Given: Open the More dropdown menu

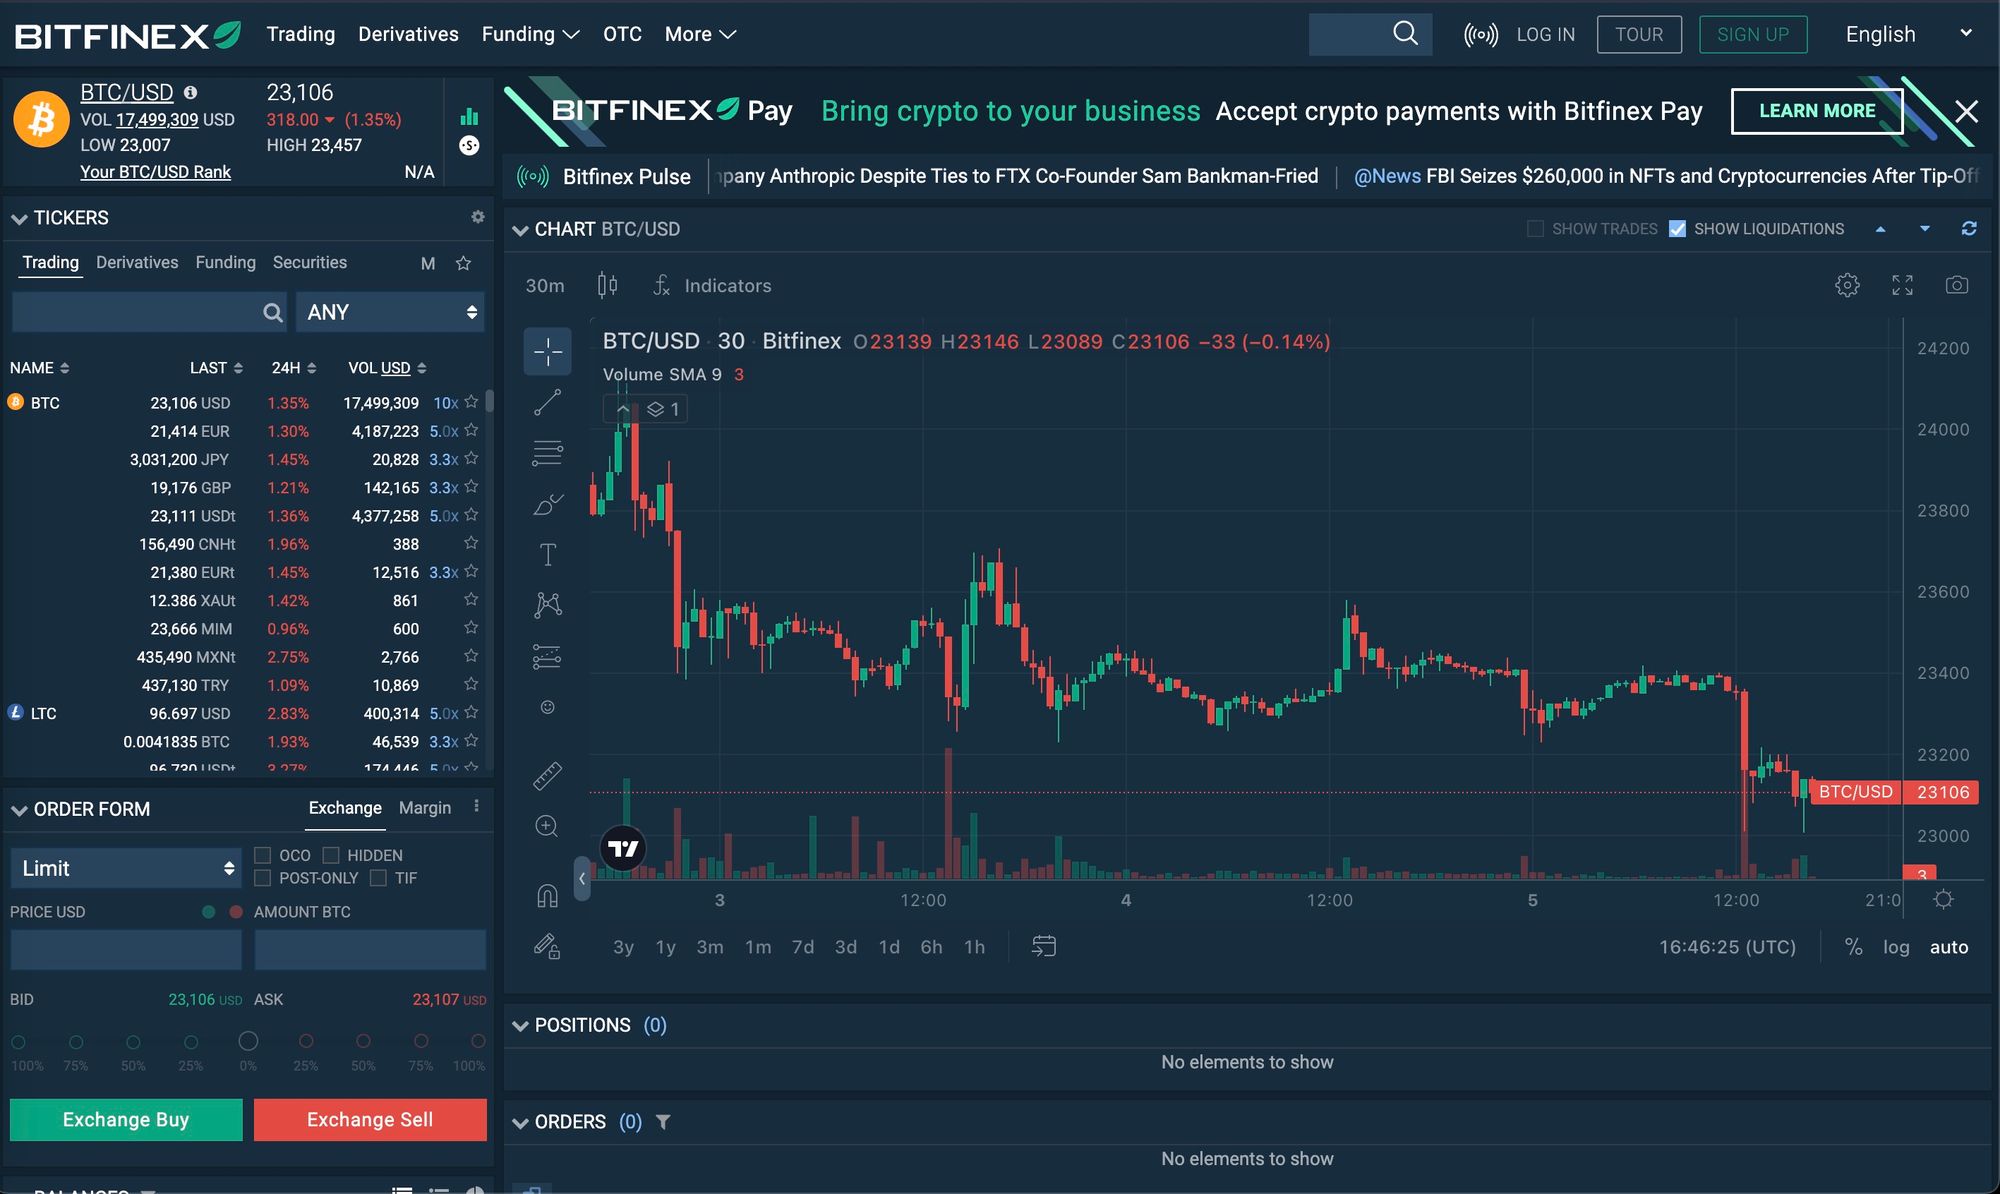Looking at the screenshot, I should point(700,34).
